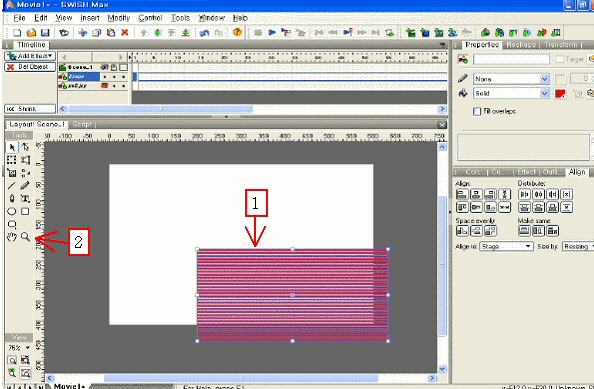The image size is (594, 389).
Task: Click Make same width icon
Action: tap(524, 231)
